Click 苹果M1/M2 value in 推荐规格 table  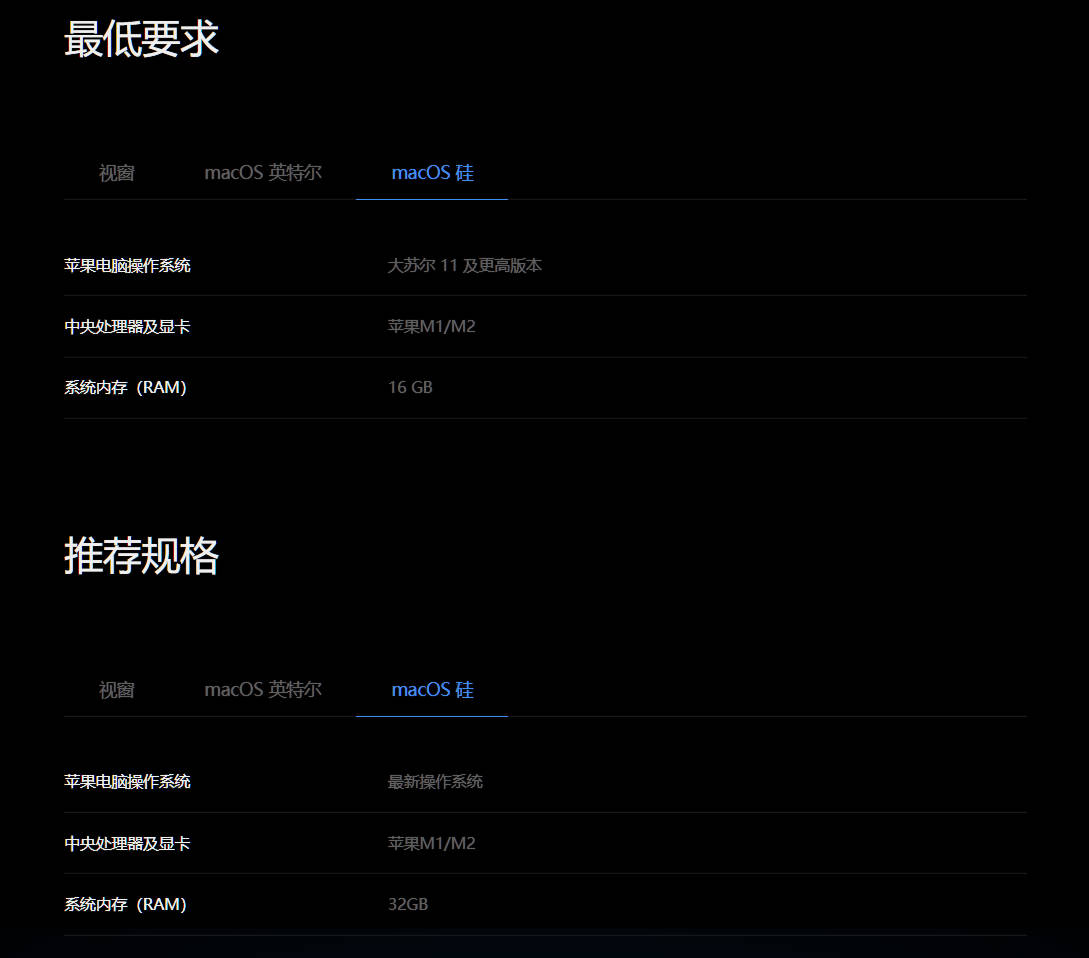[x=431, y=843]
